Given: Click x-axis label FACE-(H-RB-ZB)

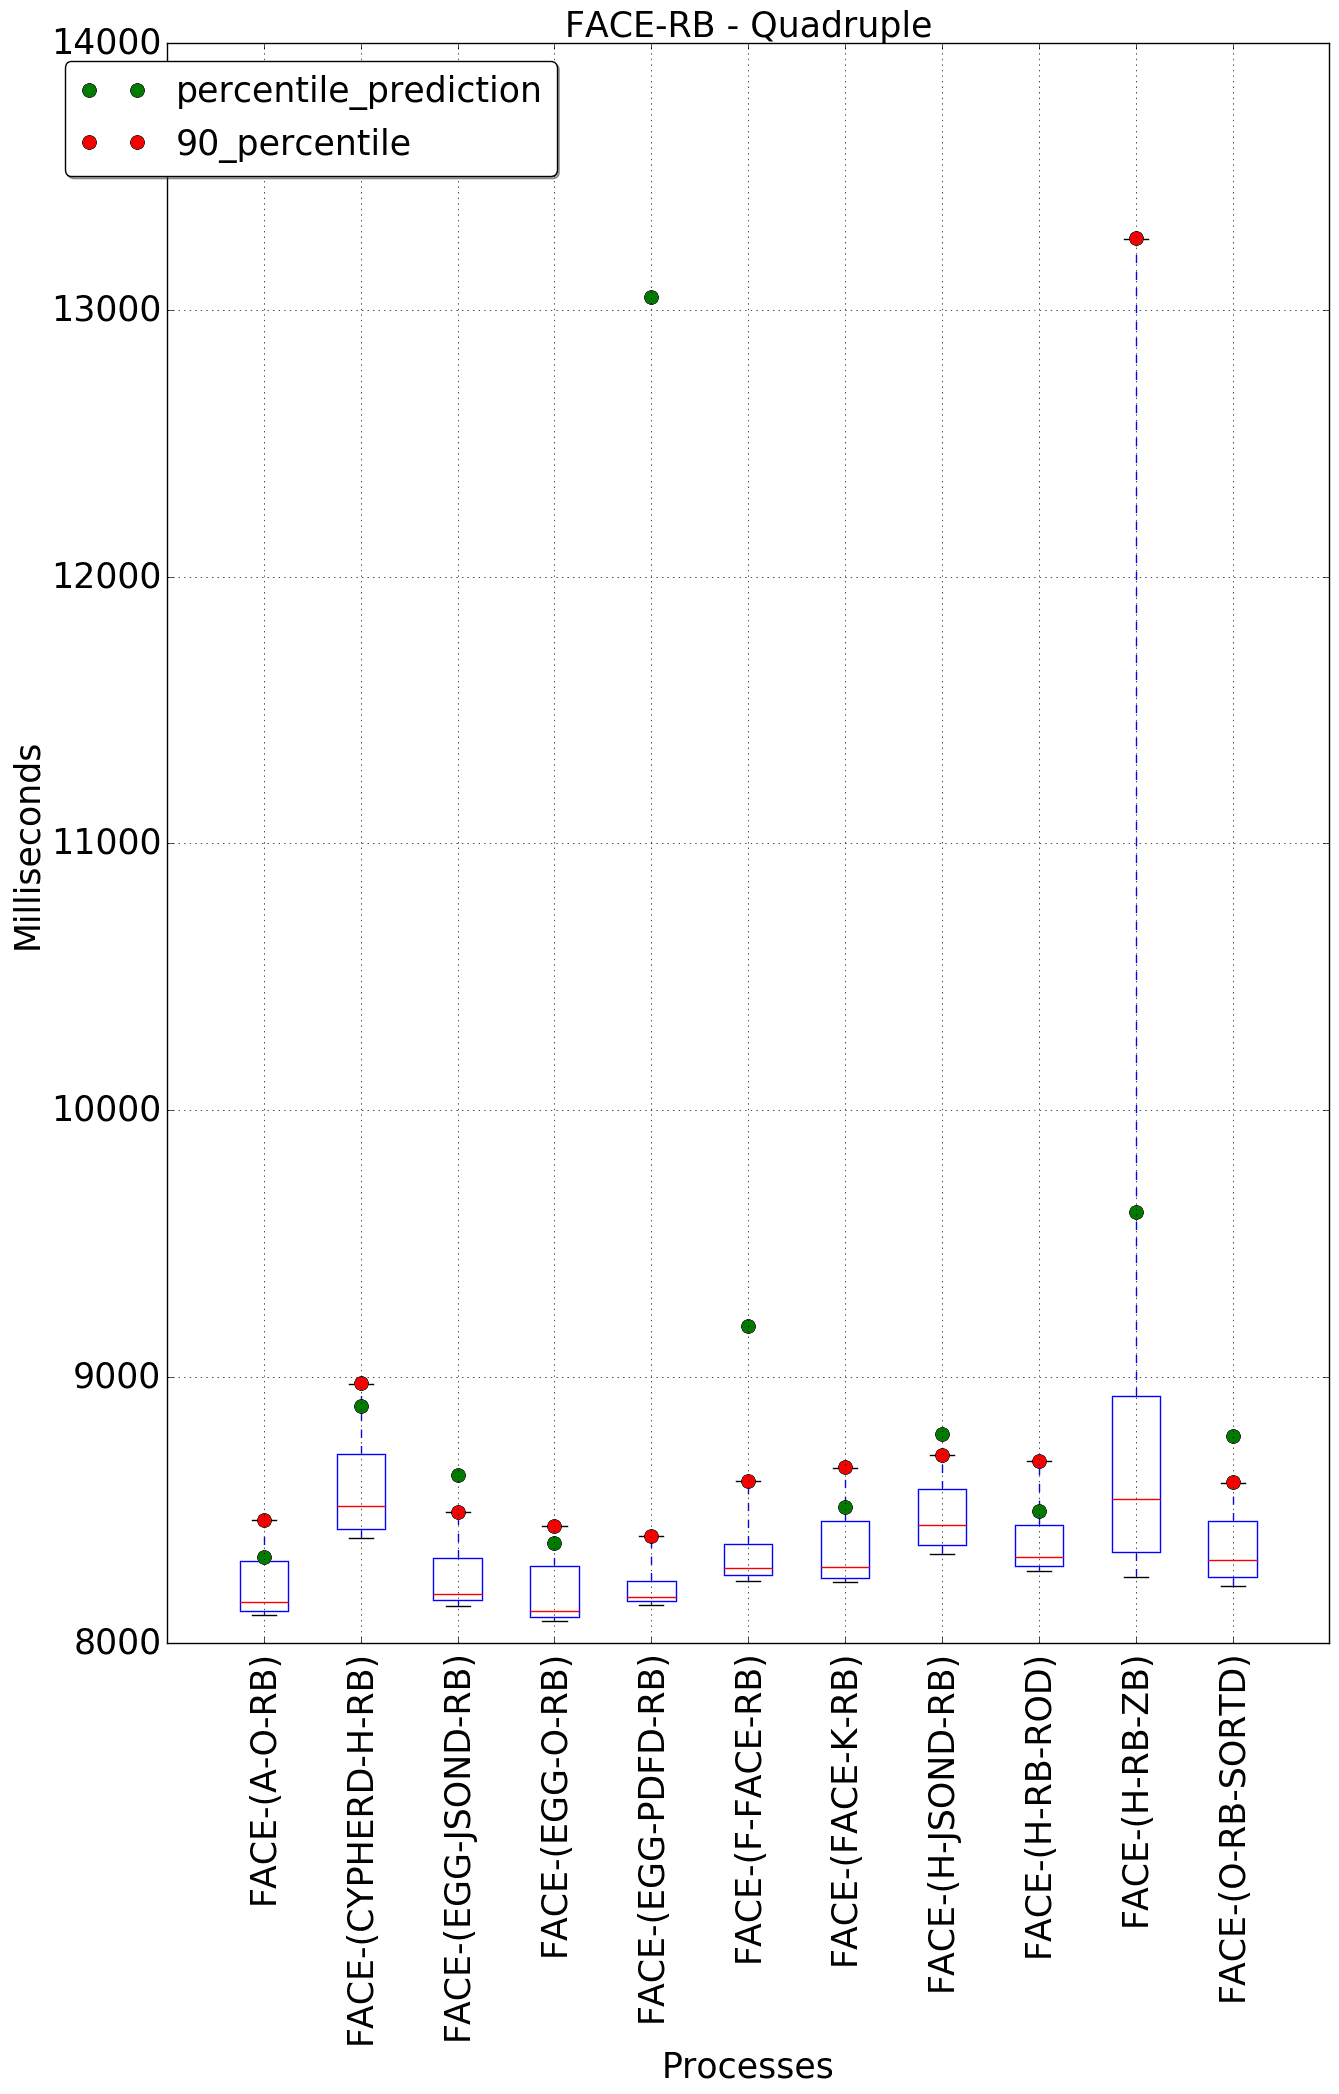Looking at the screenshot, I should coord(1137,1793).
